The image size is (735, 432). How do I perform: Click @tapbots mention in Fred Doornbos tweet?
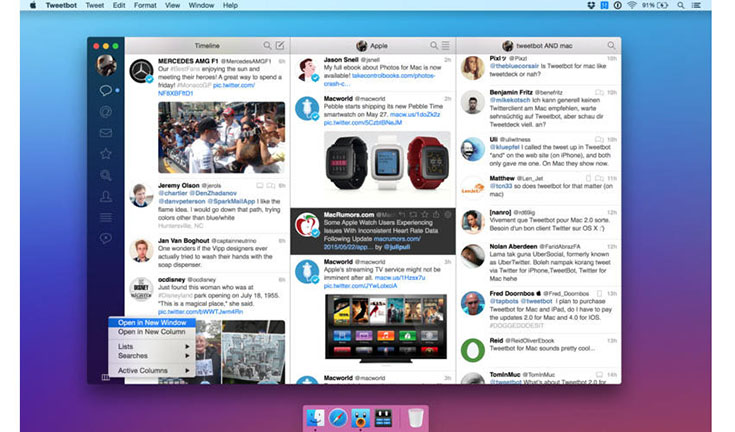click(503, 301)
